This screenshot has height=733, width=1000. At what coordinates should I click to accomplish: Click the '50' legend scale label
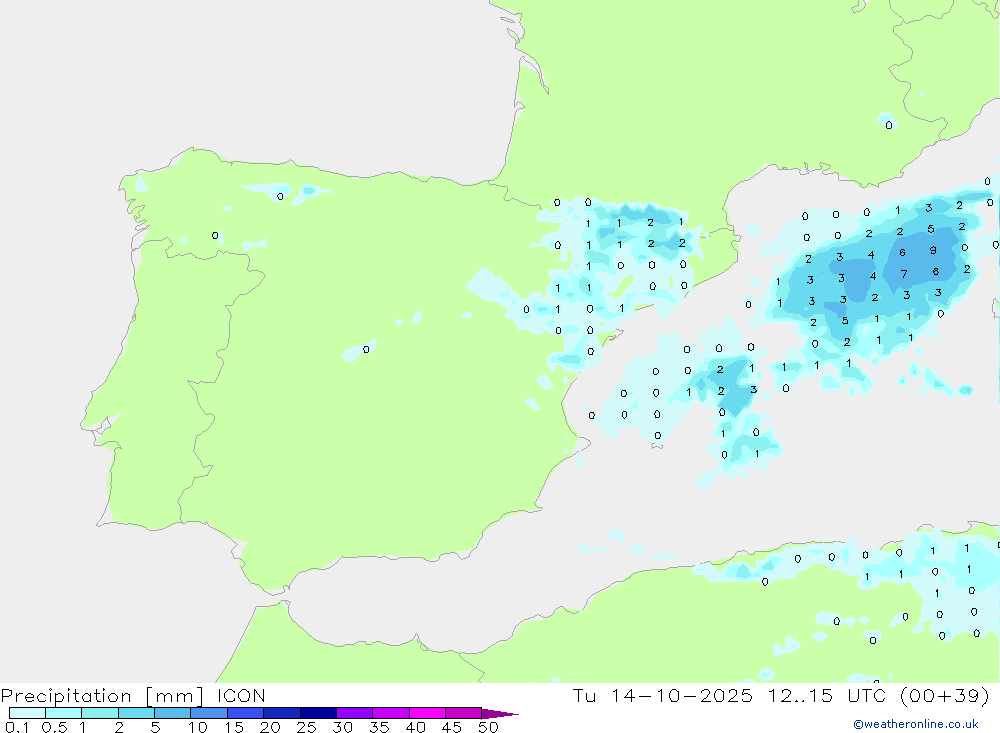pyautogui.click(x=488, y=727)
